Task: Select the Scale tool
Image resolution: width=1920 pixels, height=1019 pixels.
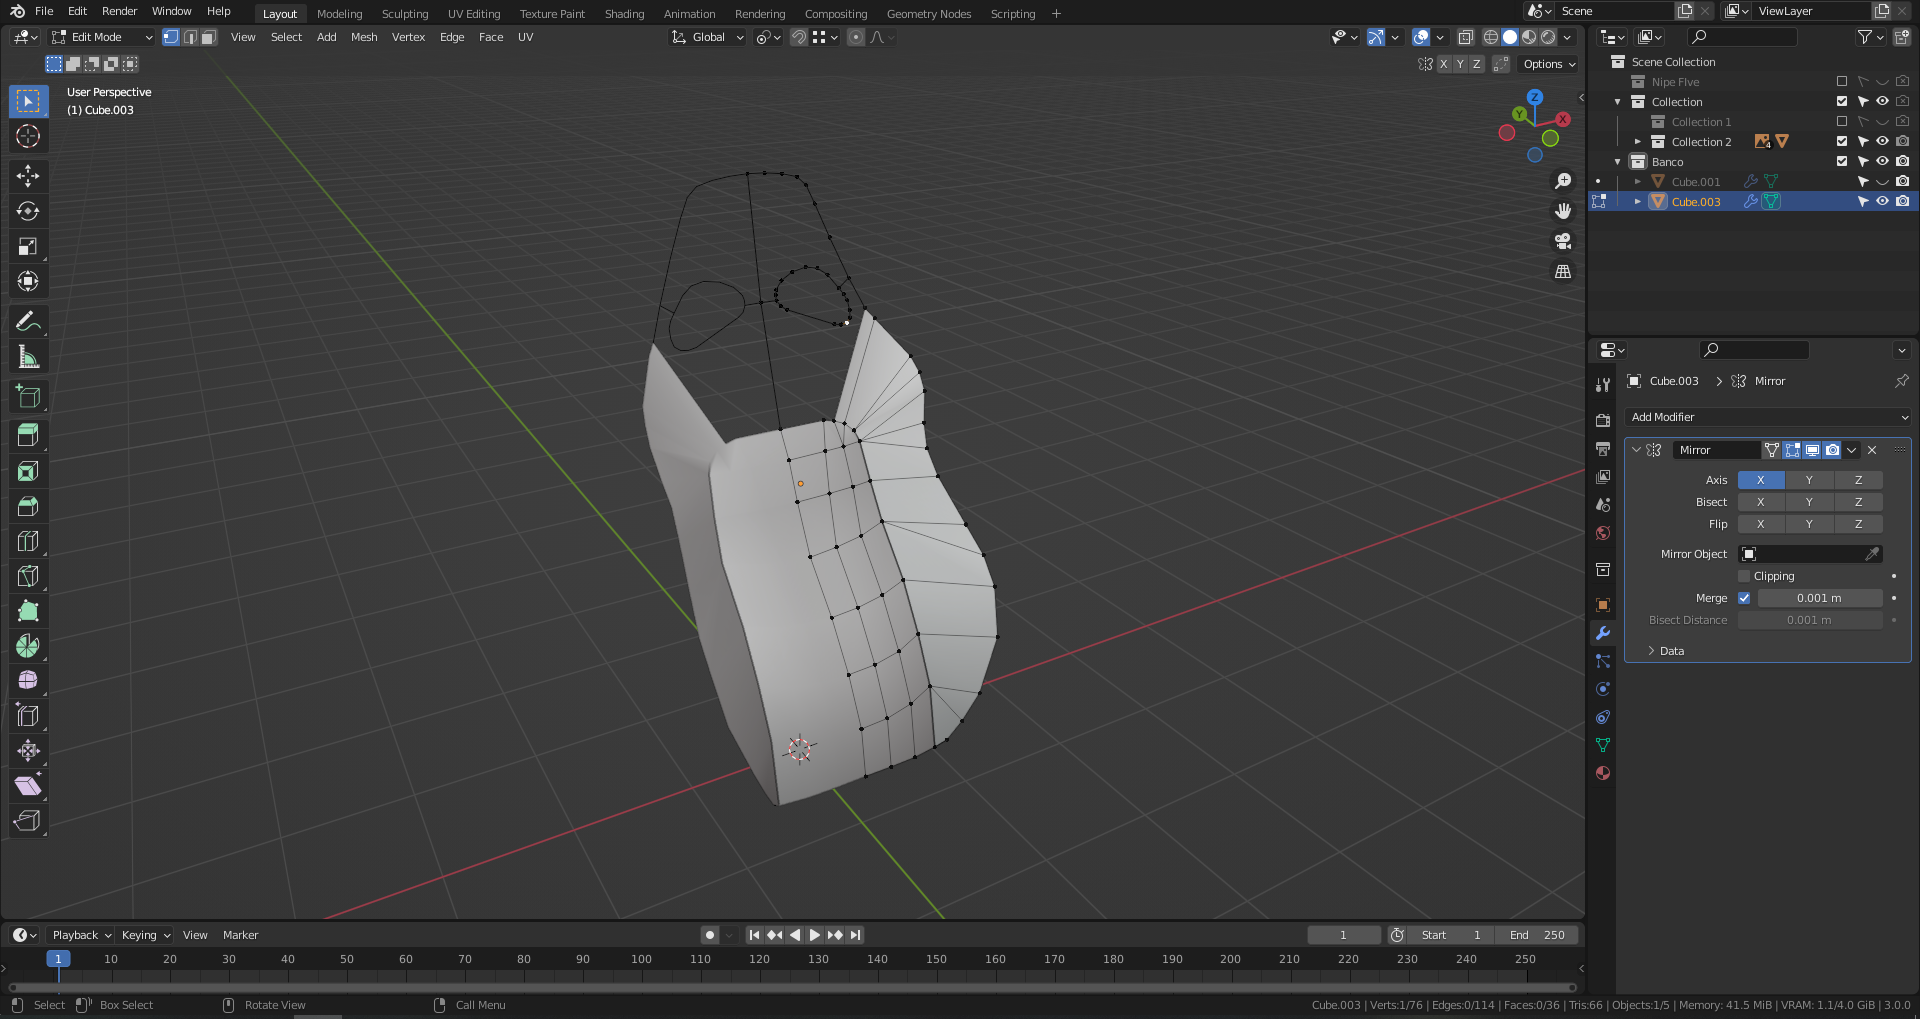Action: (28, 246)
